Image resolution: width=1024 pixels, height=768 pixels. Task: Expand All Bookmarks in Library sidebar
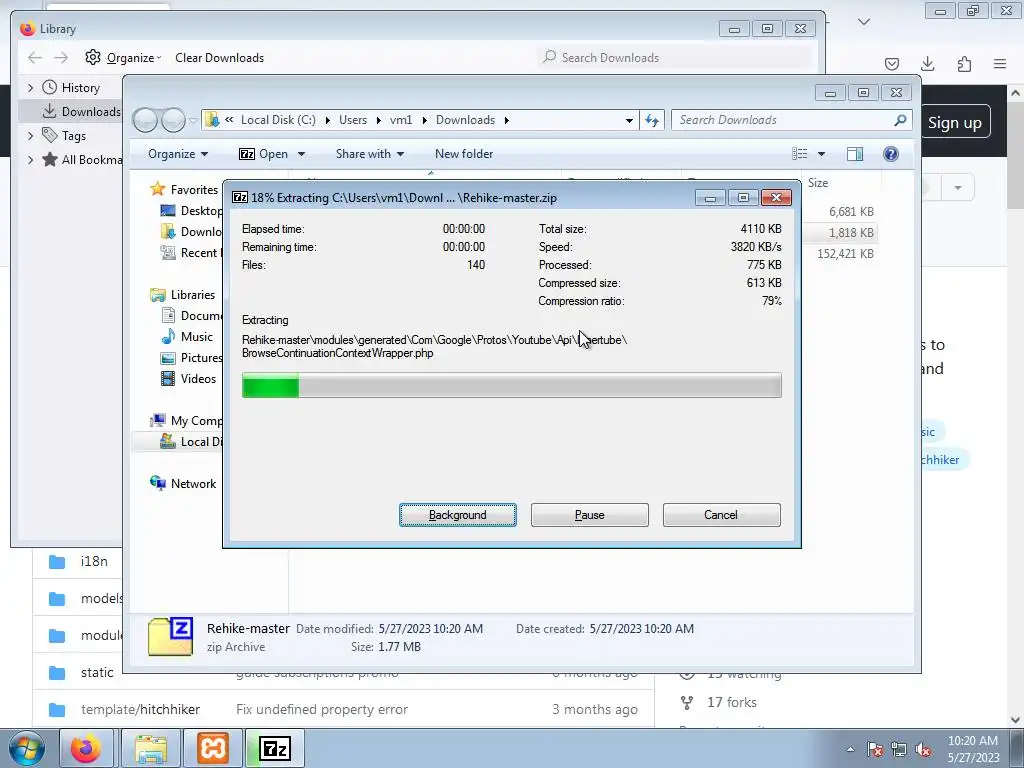coord(31,160)
